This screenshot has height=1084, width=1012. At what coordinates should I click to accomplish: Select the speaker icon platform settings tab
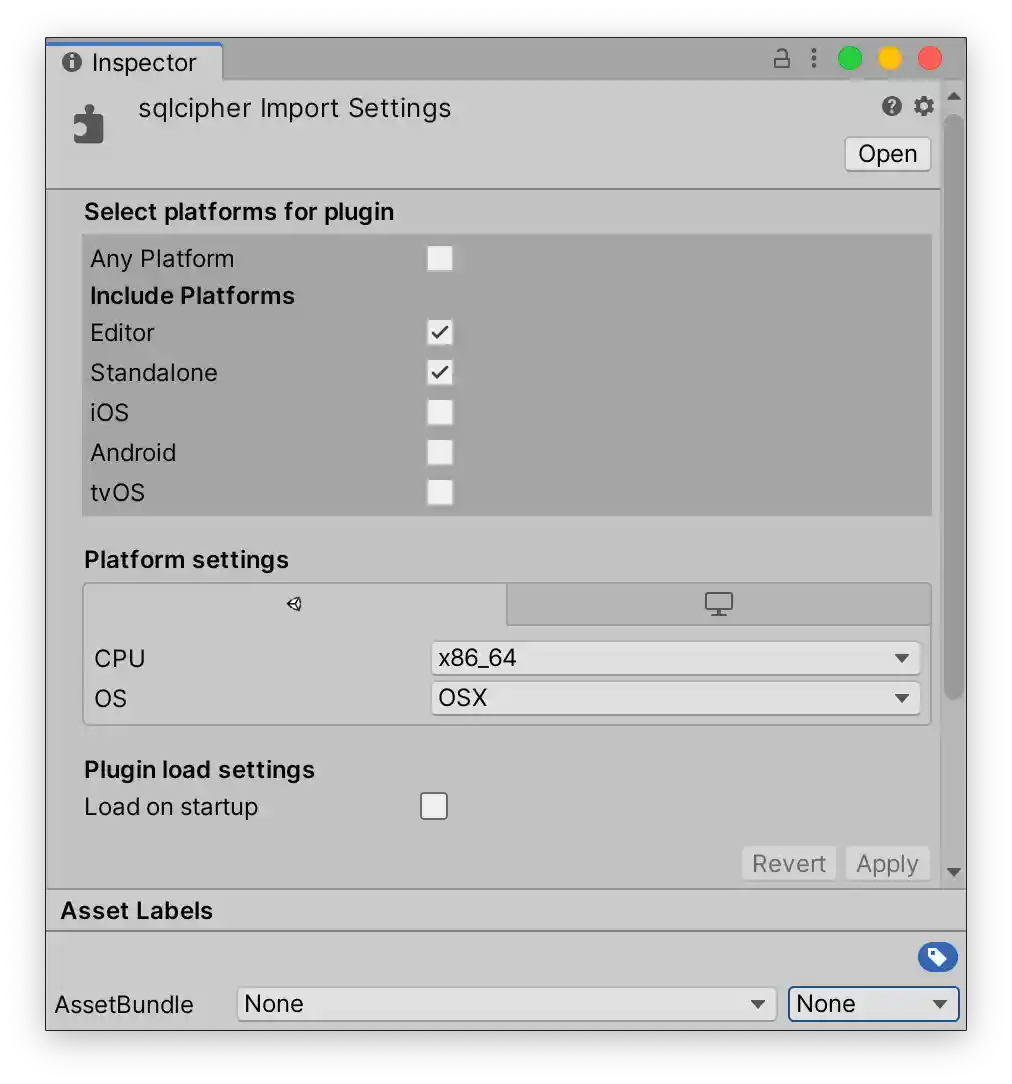pyautogui.click(x=294, y=604)
